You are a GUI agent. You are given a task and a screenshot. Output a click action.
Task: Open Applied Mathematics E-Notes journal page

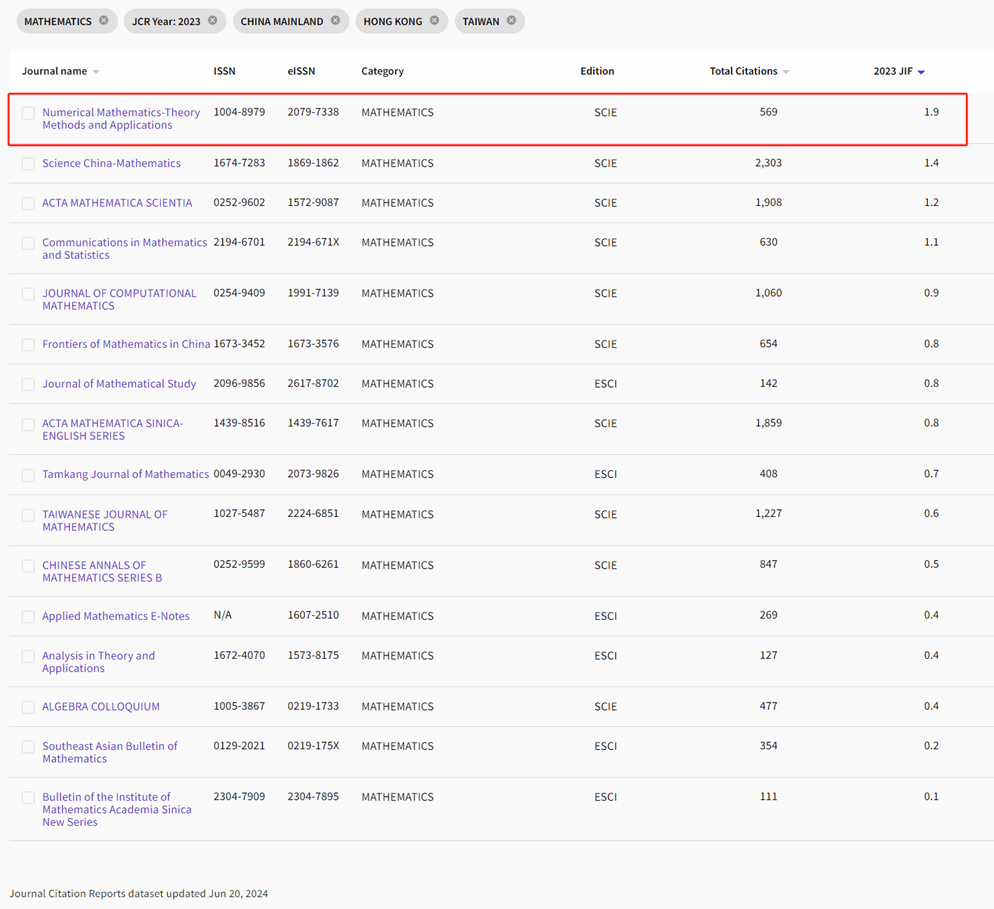[x=116, y=616]
